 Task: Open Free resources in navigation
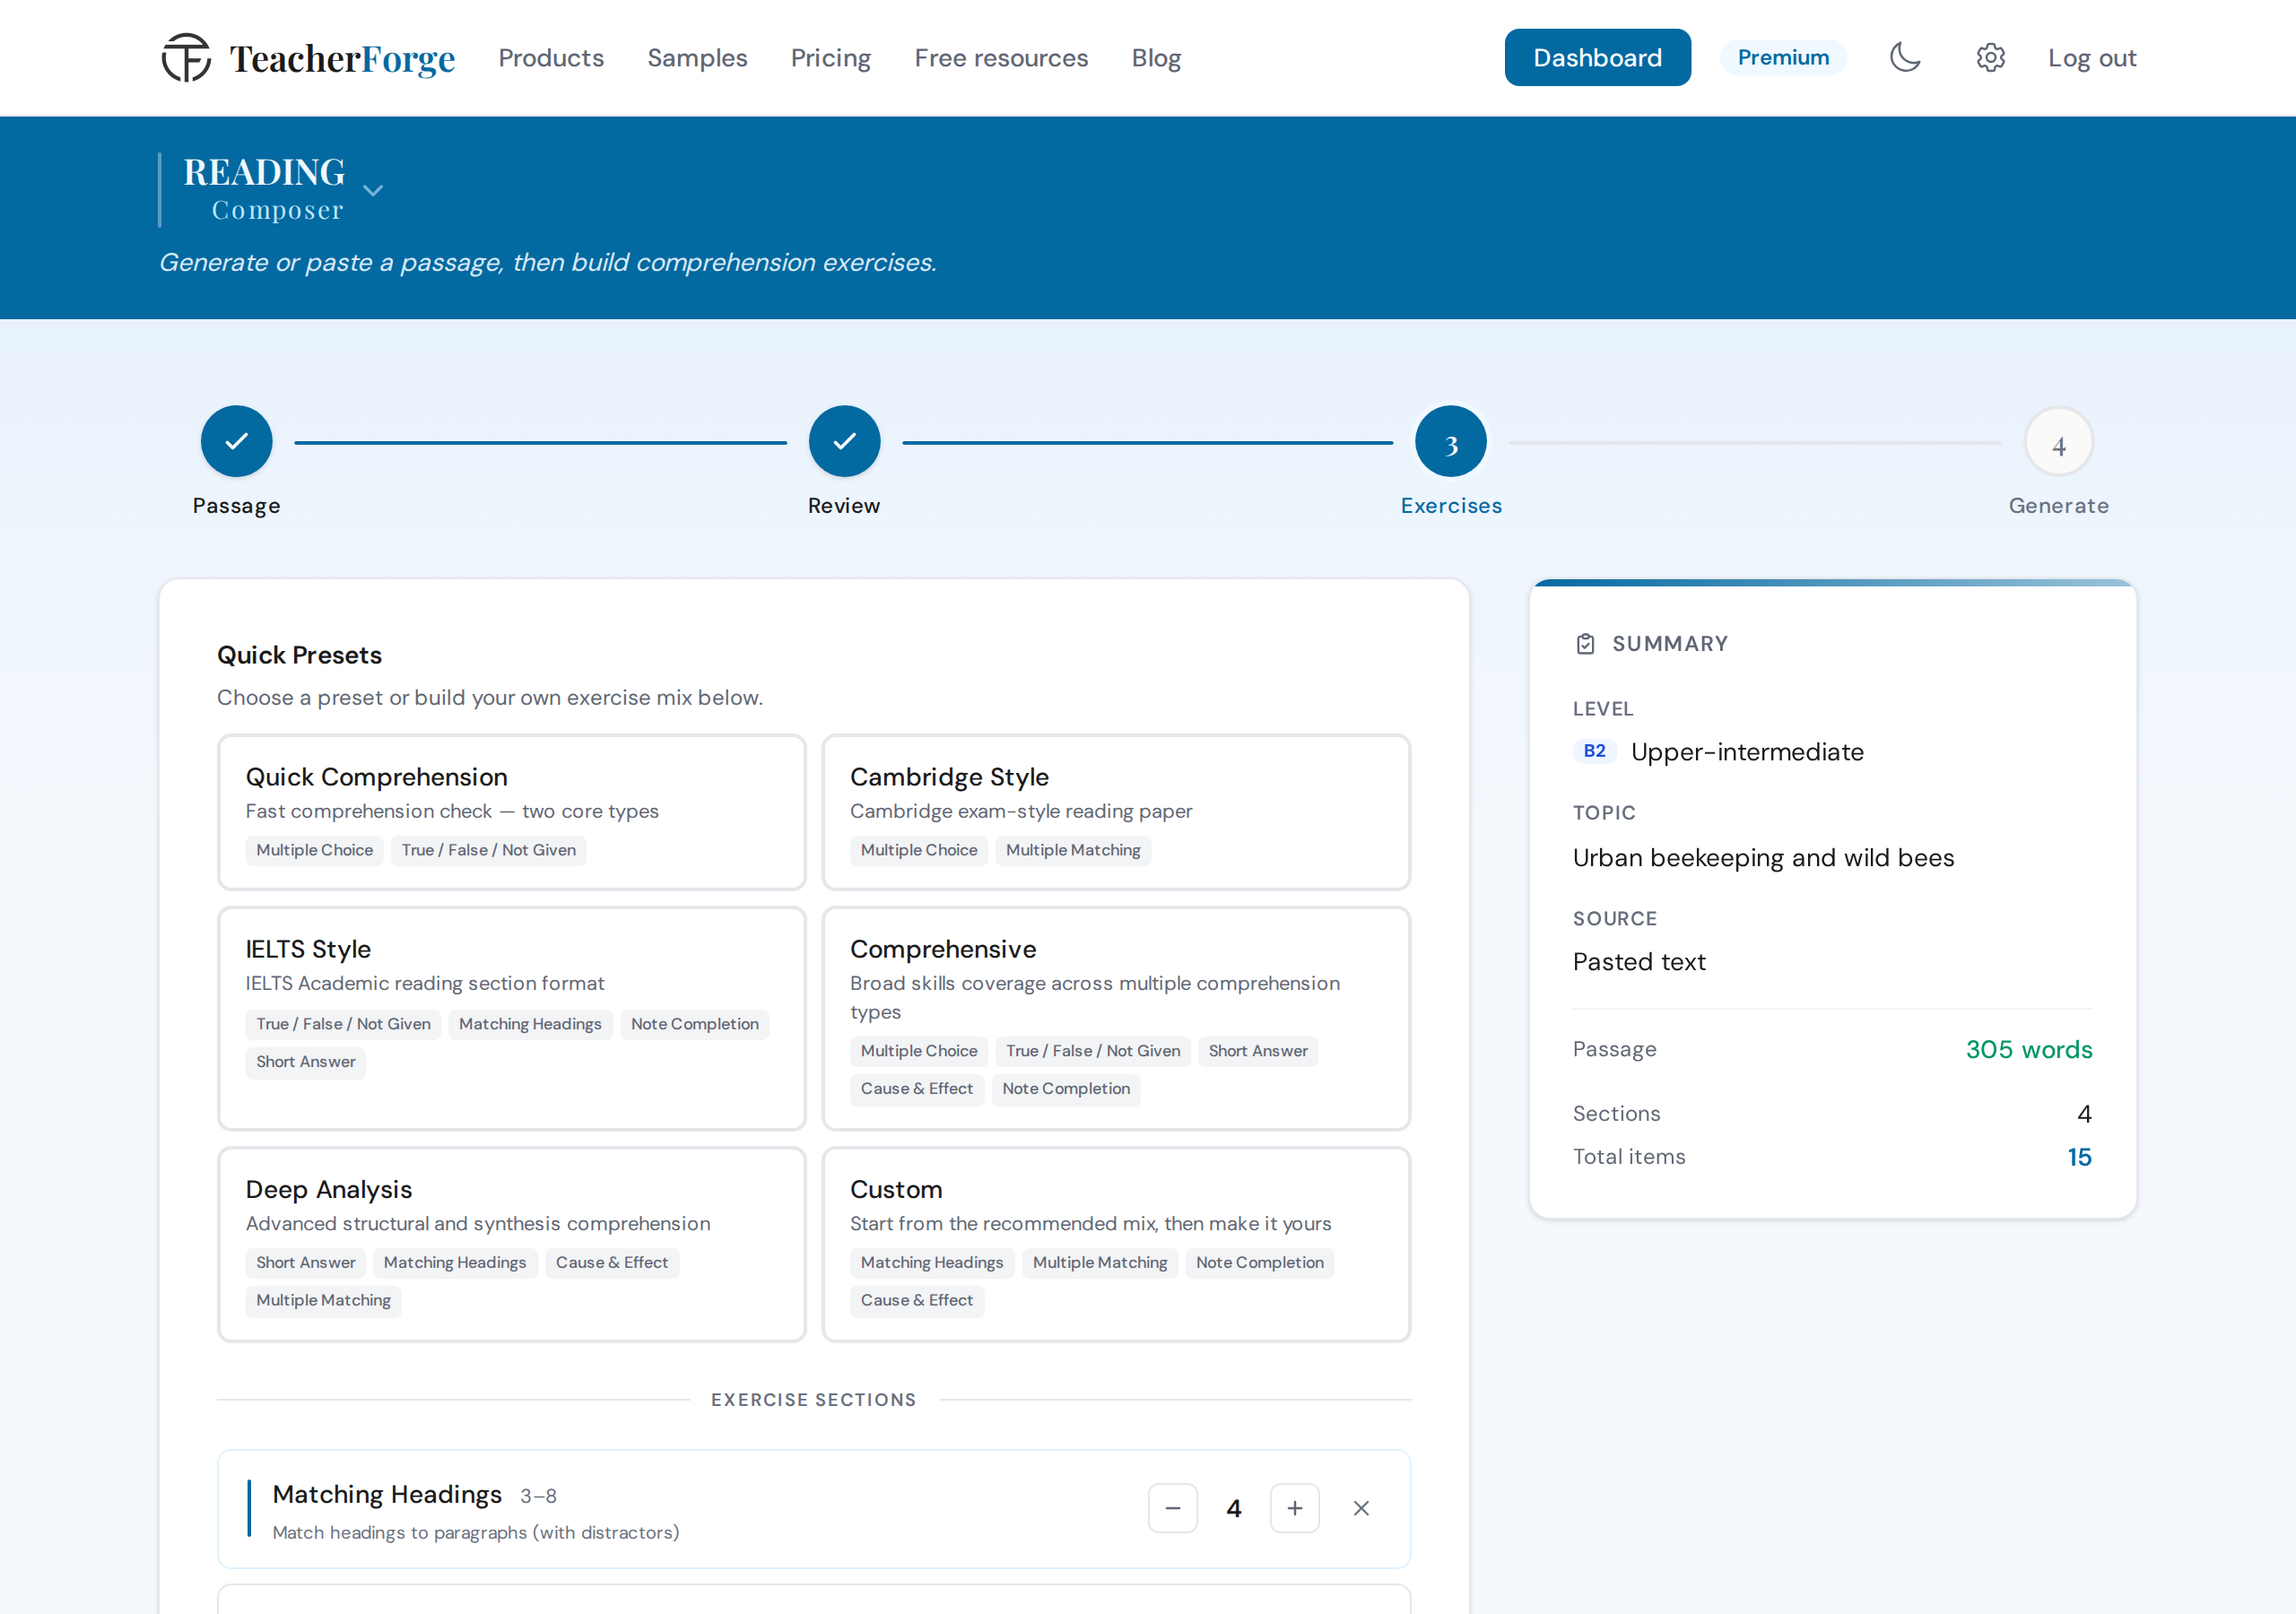[1001, 58]
